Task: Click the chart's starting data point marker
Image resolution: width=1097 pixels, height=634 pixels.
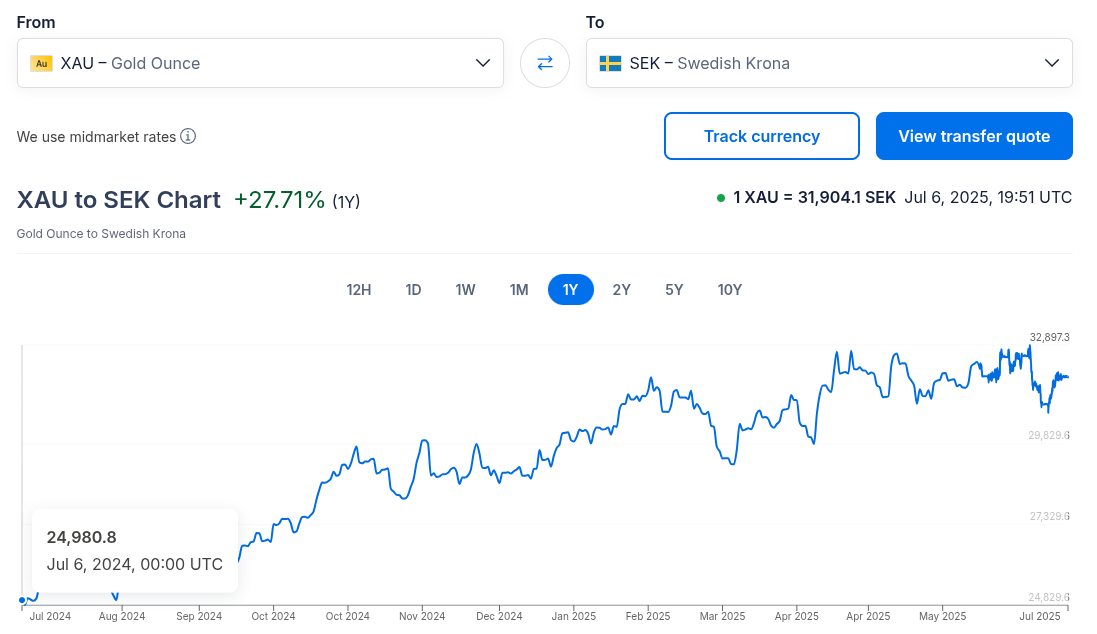Action: [22, 601]
